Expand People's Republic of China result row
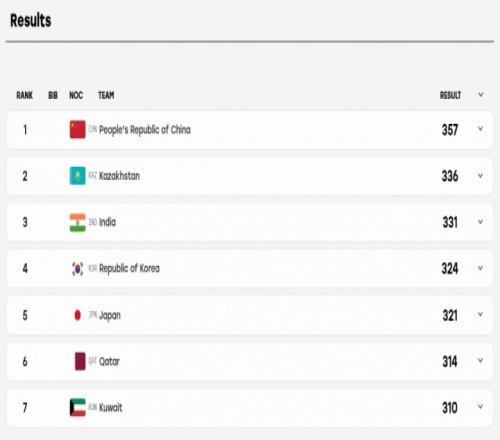The width and height of the screenshot is (500, 440). coord(480,129)
